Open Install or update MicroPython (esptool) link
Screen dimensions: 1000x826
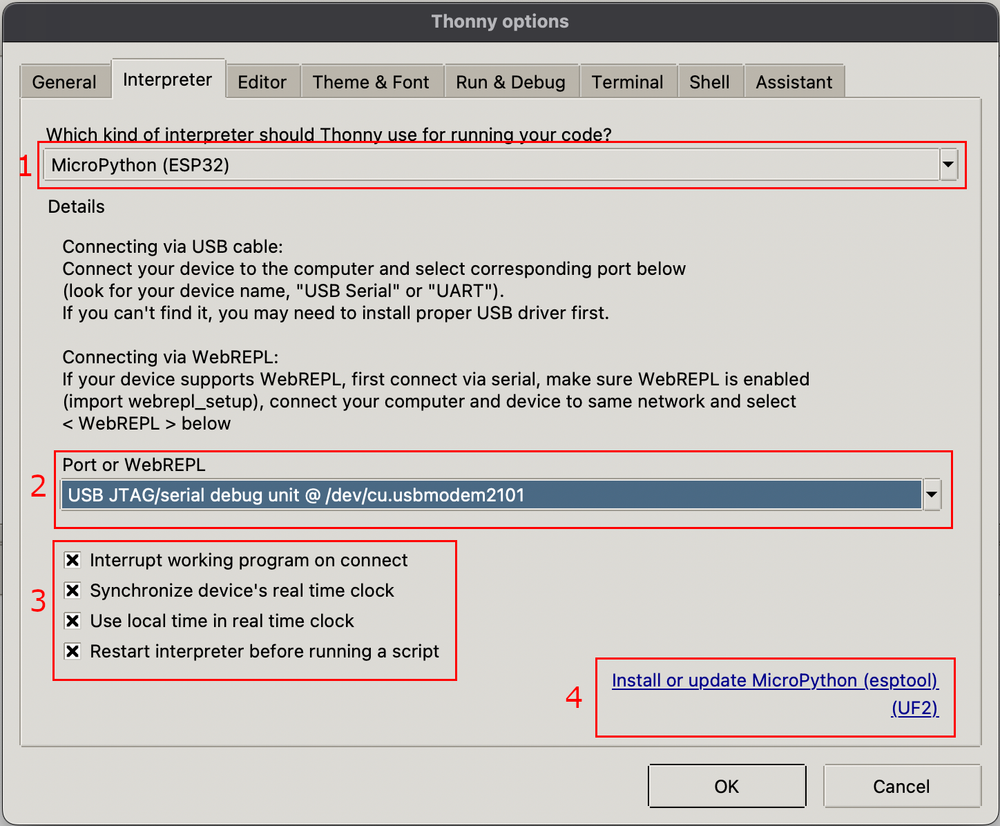775,680
